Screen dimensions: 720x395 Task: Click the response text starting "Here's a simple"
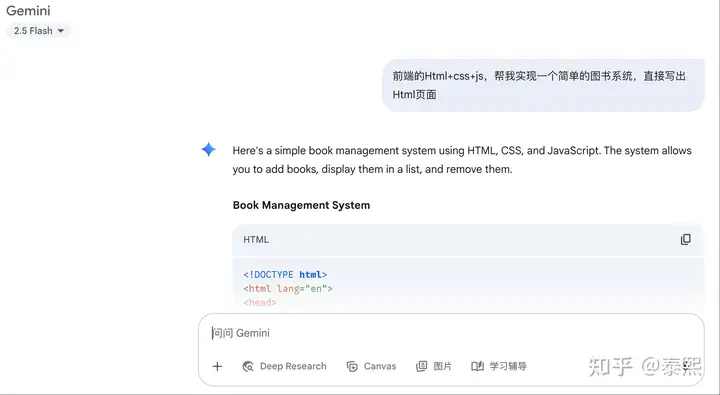(462, 160)
